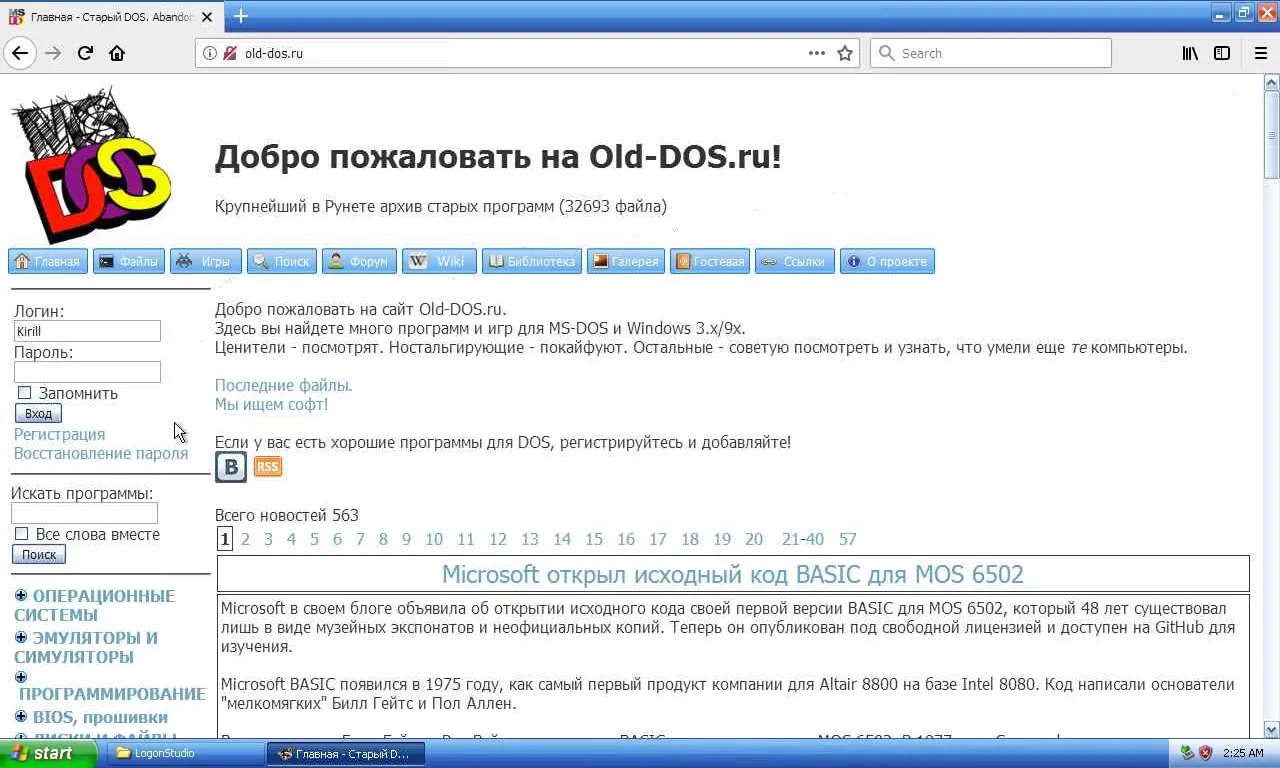
Task: Open the page actions three-dot menu
Action: [817, 53]
